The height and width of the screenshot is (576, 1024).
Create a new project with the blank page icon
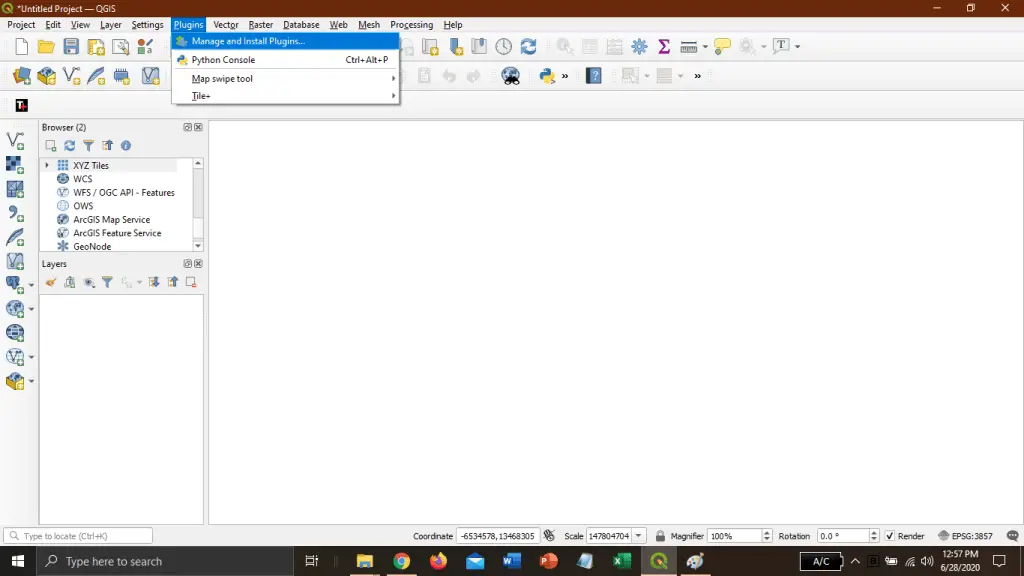click(x=22, y=46)
